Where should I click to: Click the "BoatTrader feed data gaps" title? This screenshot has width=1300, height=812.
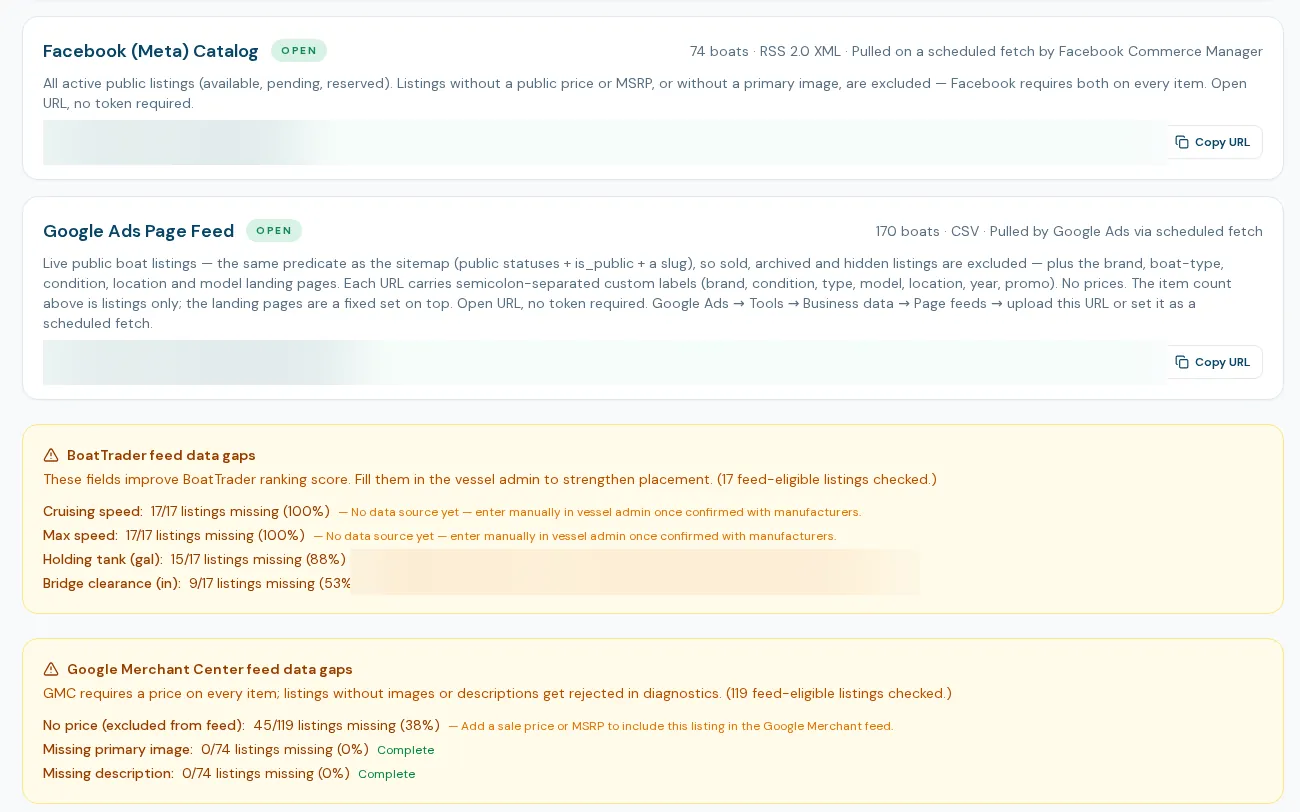tap(161, 455)
